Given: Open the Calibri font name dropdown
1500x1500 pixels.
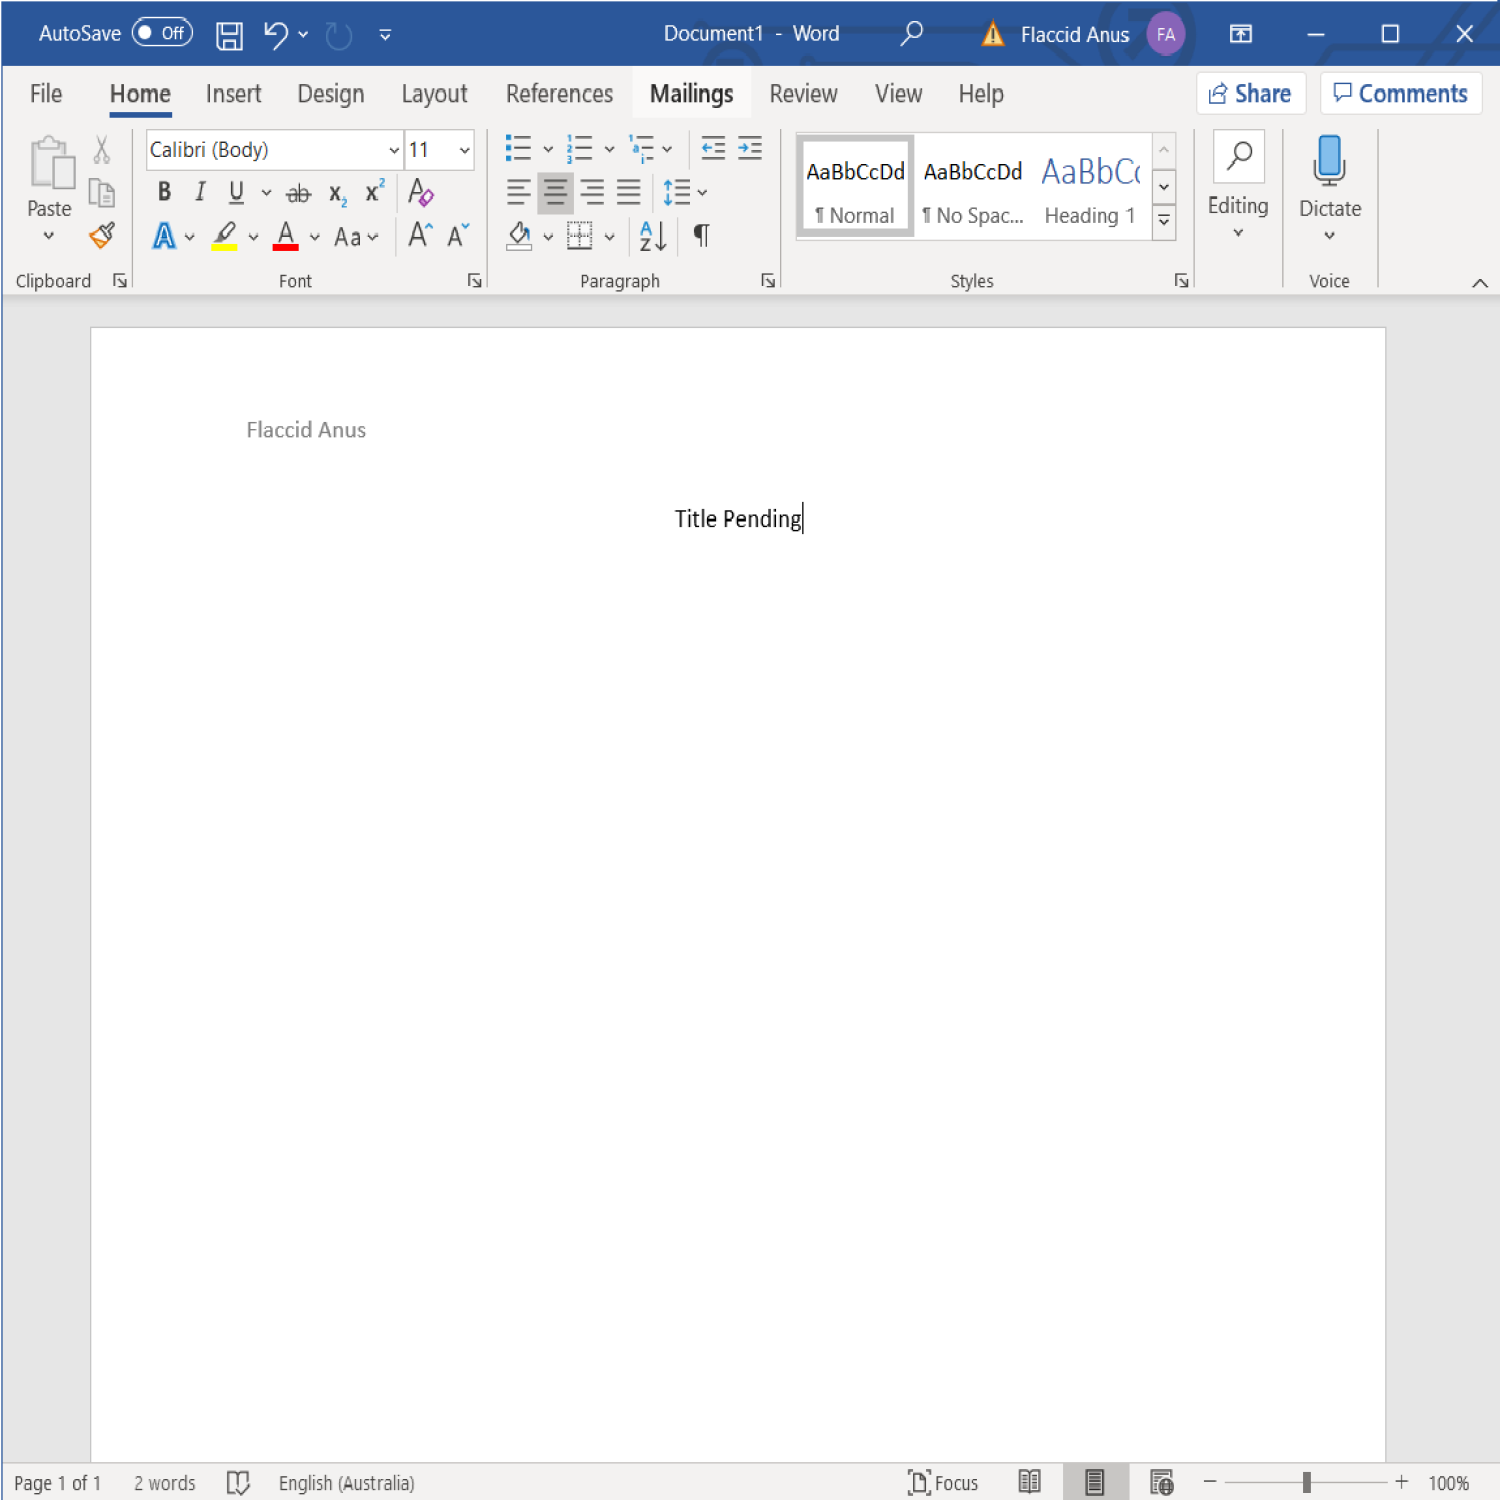Looking at the screenshot, I should tap(393, 150).
